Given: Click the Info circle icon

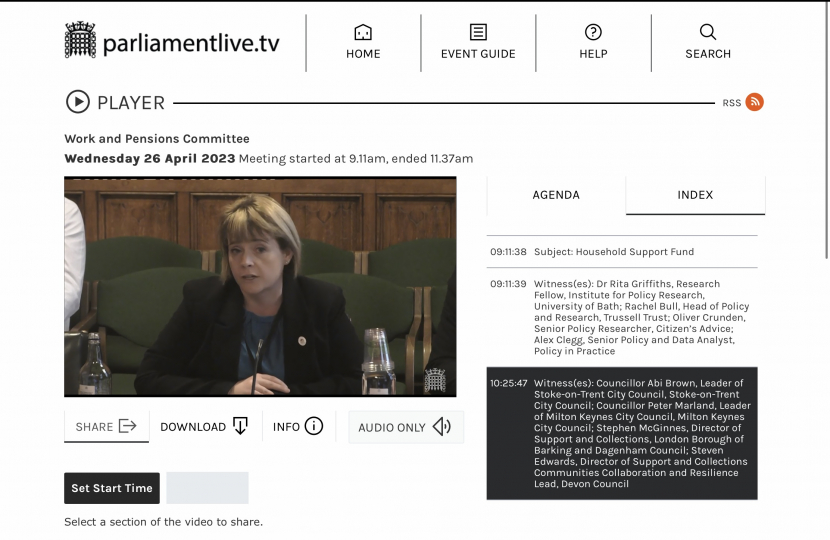Looking at the screenshot, I should (x=314, y=426).
